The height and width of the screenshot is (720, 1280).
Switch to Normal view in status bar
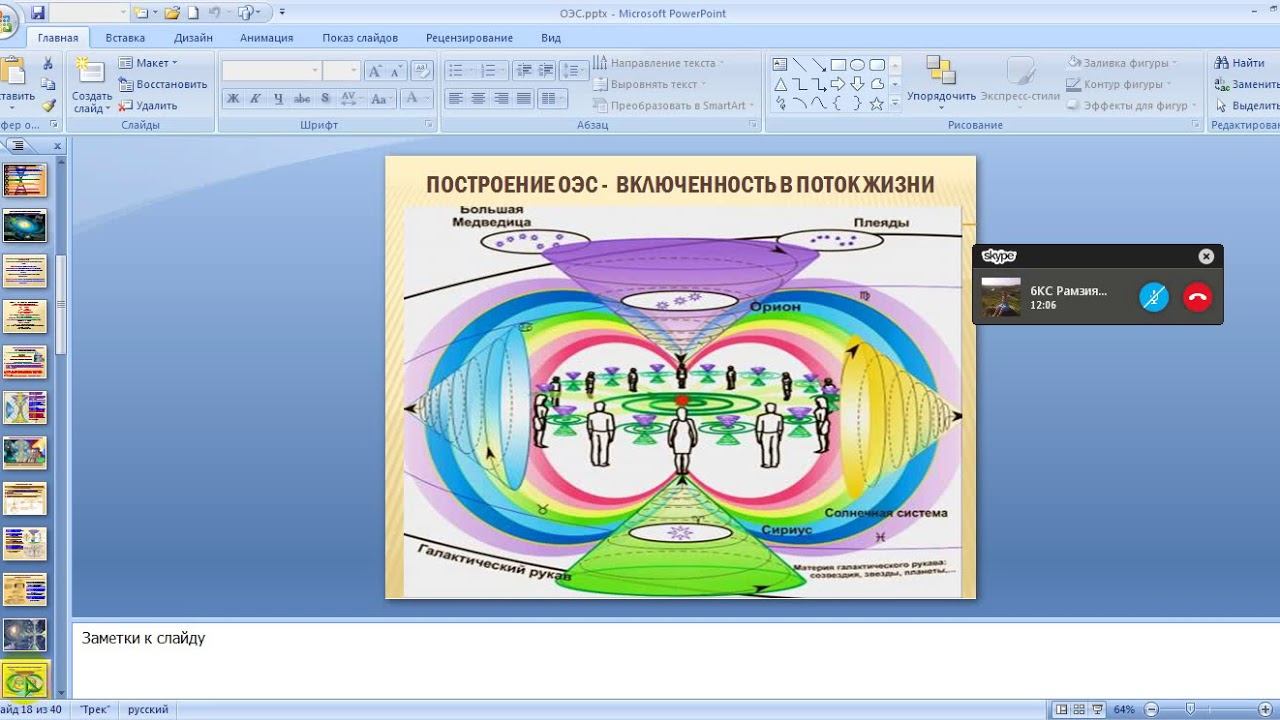click(1062, 710)
